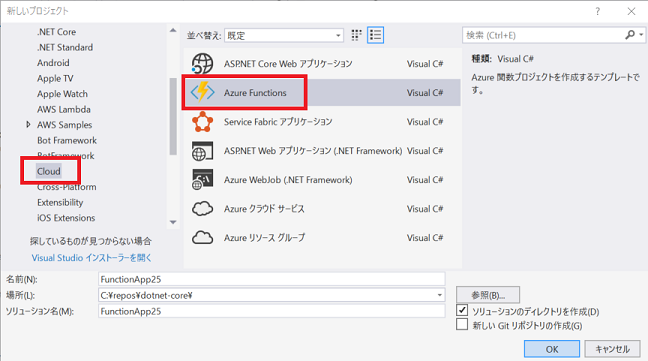Select the Azure Resource Group cloud icon

pyautogui.click(x=202, y=238)
